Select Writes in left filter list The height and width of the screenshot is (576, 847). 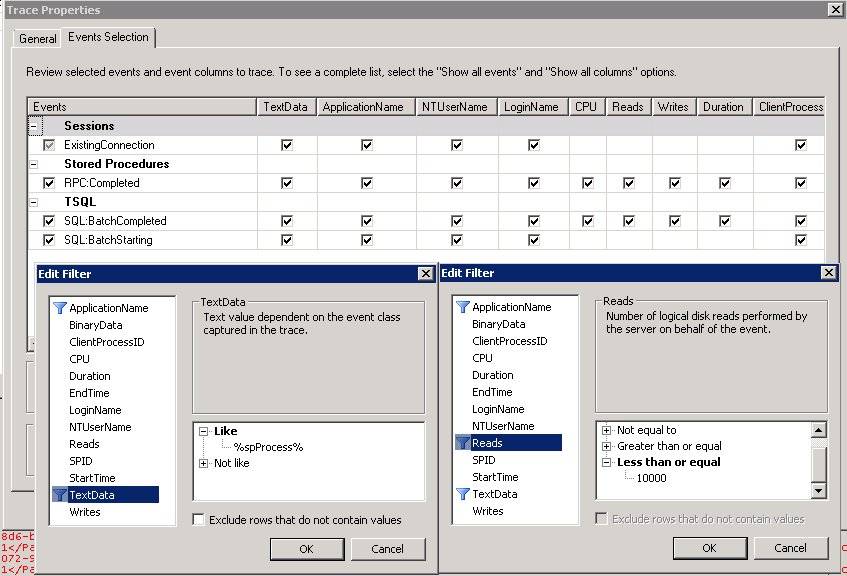click(x=85, y=512)
